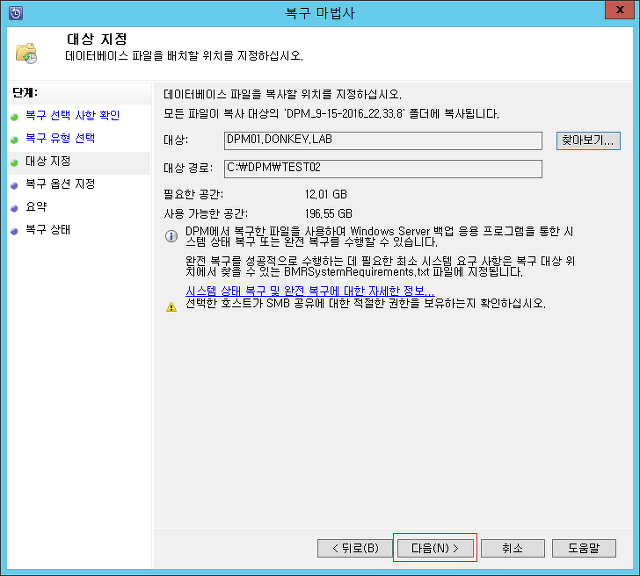The height and width of the screenshot is (576, 640).
Task: Open the 복구 유형 선택 step
Action: point(60,138)
